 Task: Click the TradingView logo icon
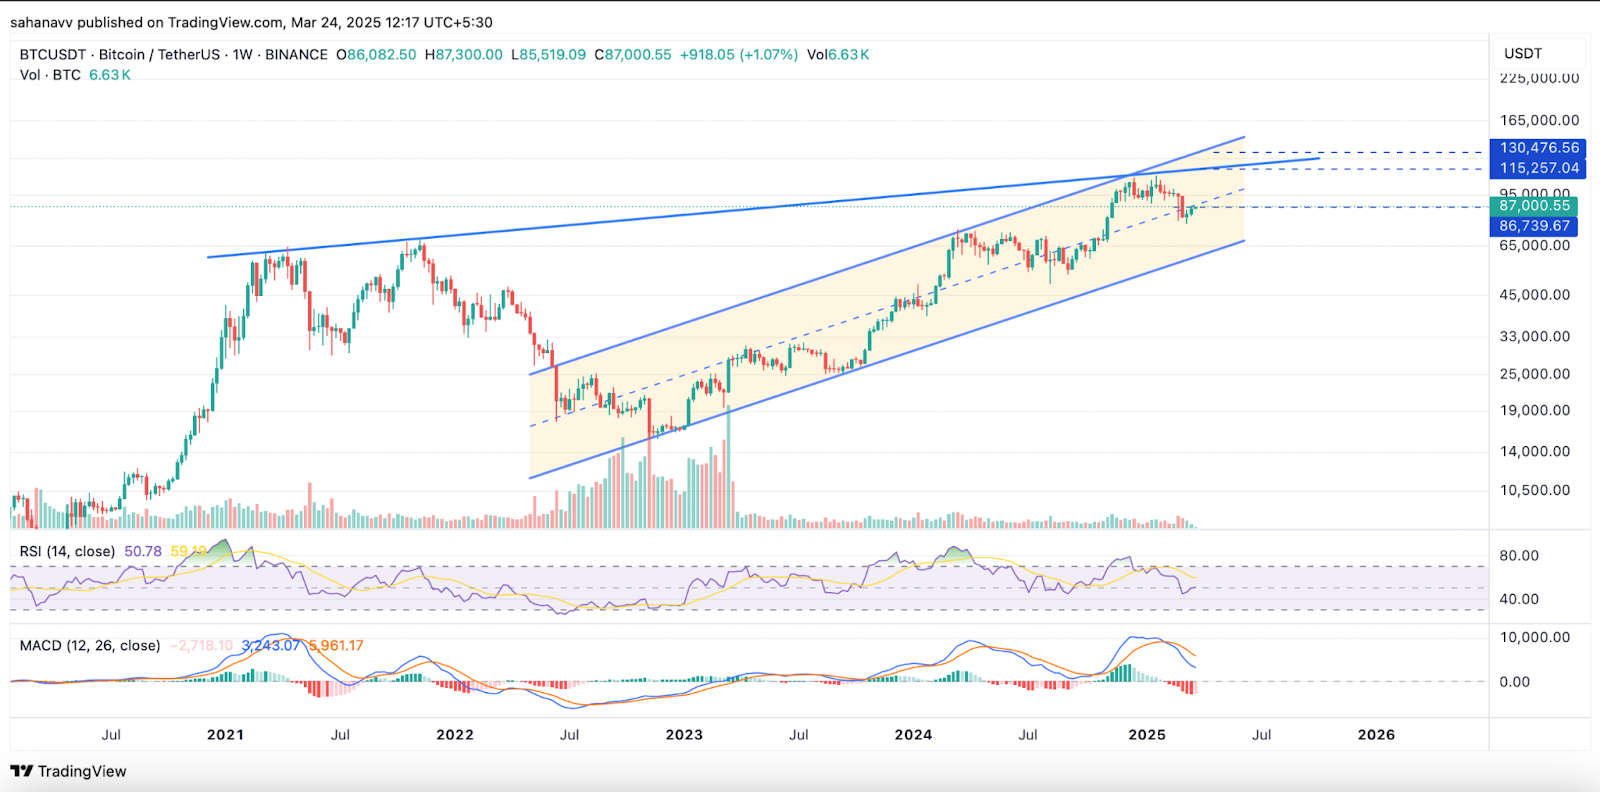tap(21, 771)
